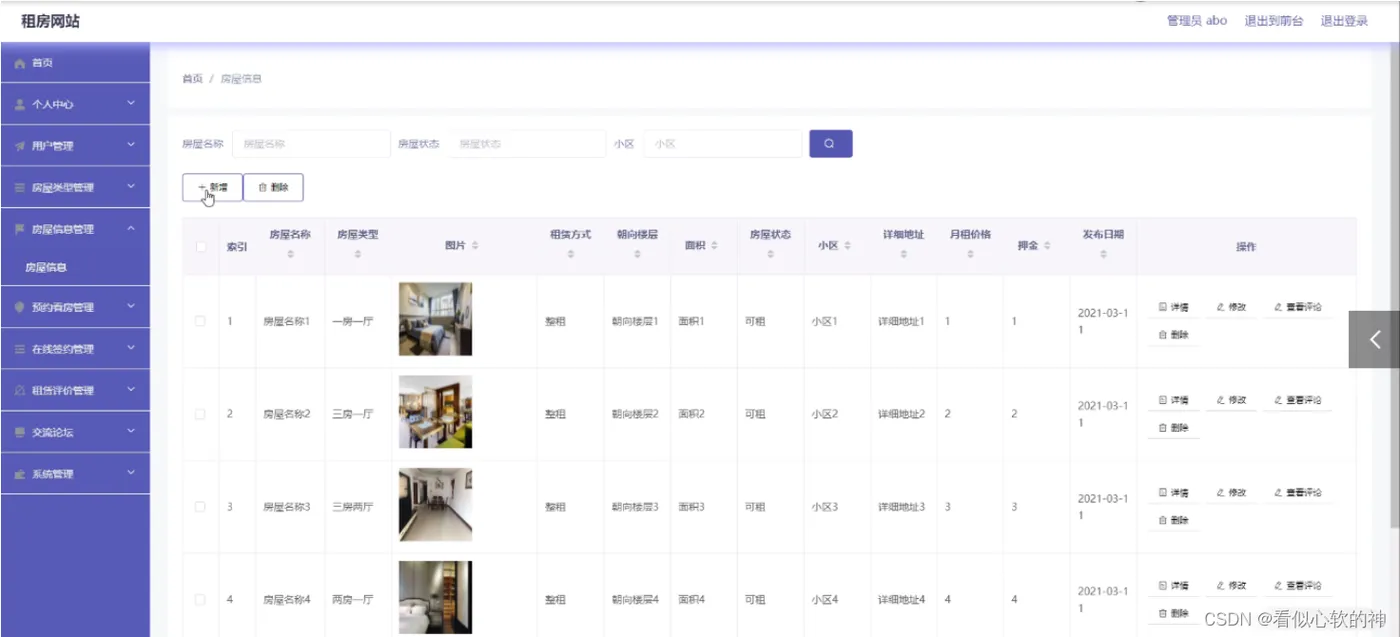
Task: Expand 房屋类型管理 with its chevron
Action: point(131,186)
